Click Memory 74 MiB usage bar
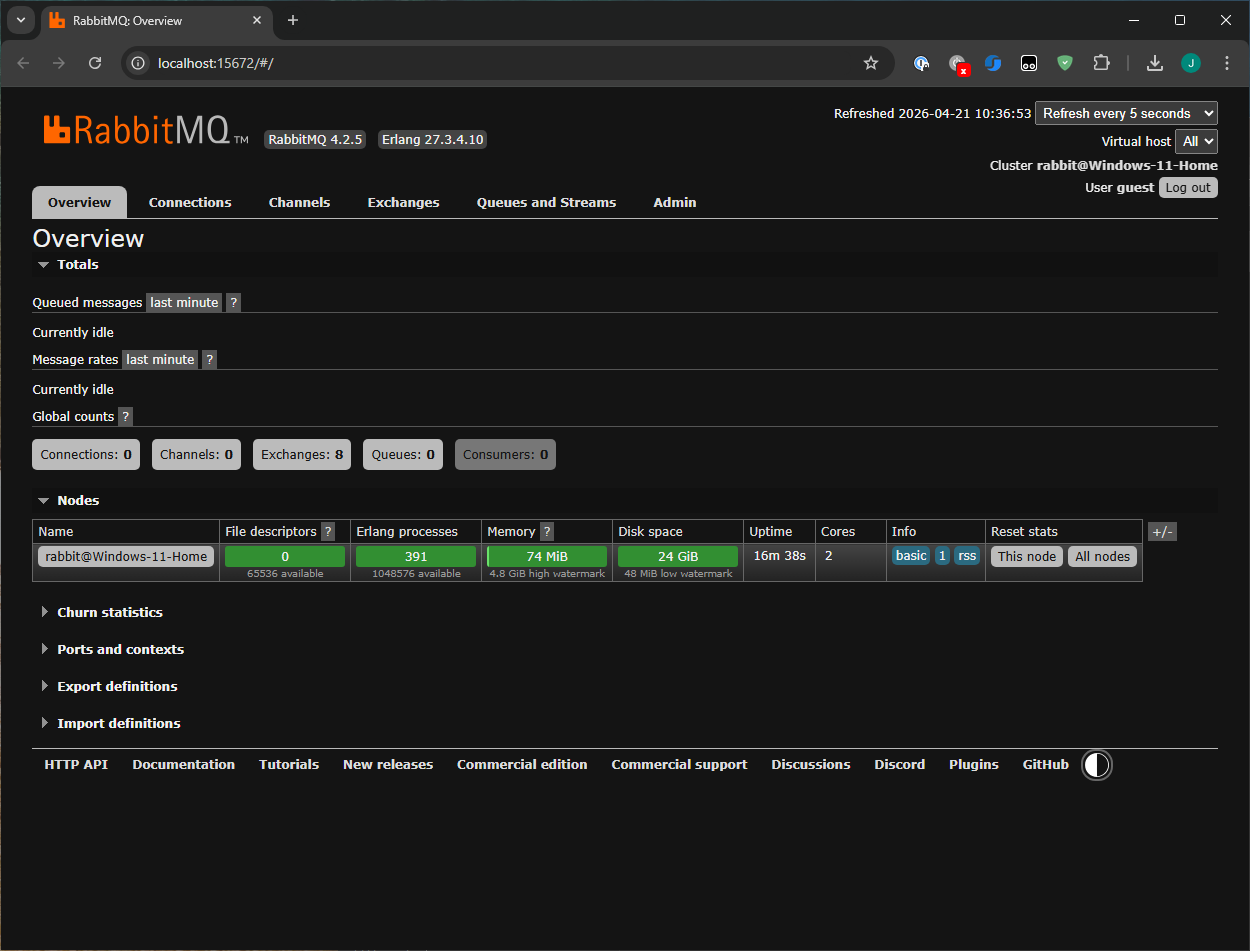The height and width of the screenshot is (951, 1250). [547, 556]
